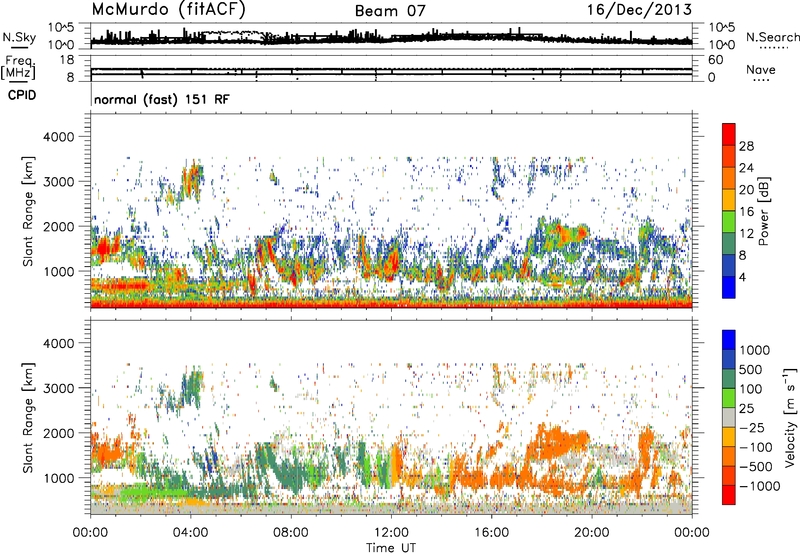Image resolution: width=800 pixels, height=554 pixels.
Task: Select the "Beam 07" header text
Action: click(x=390, y=11)
